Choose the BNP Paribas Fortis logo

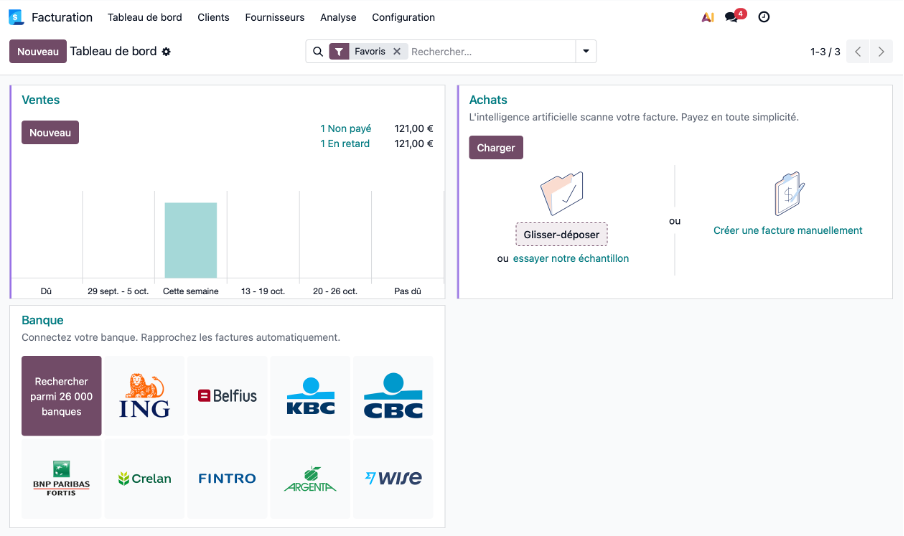61,478
